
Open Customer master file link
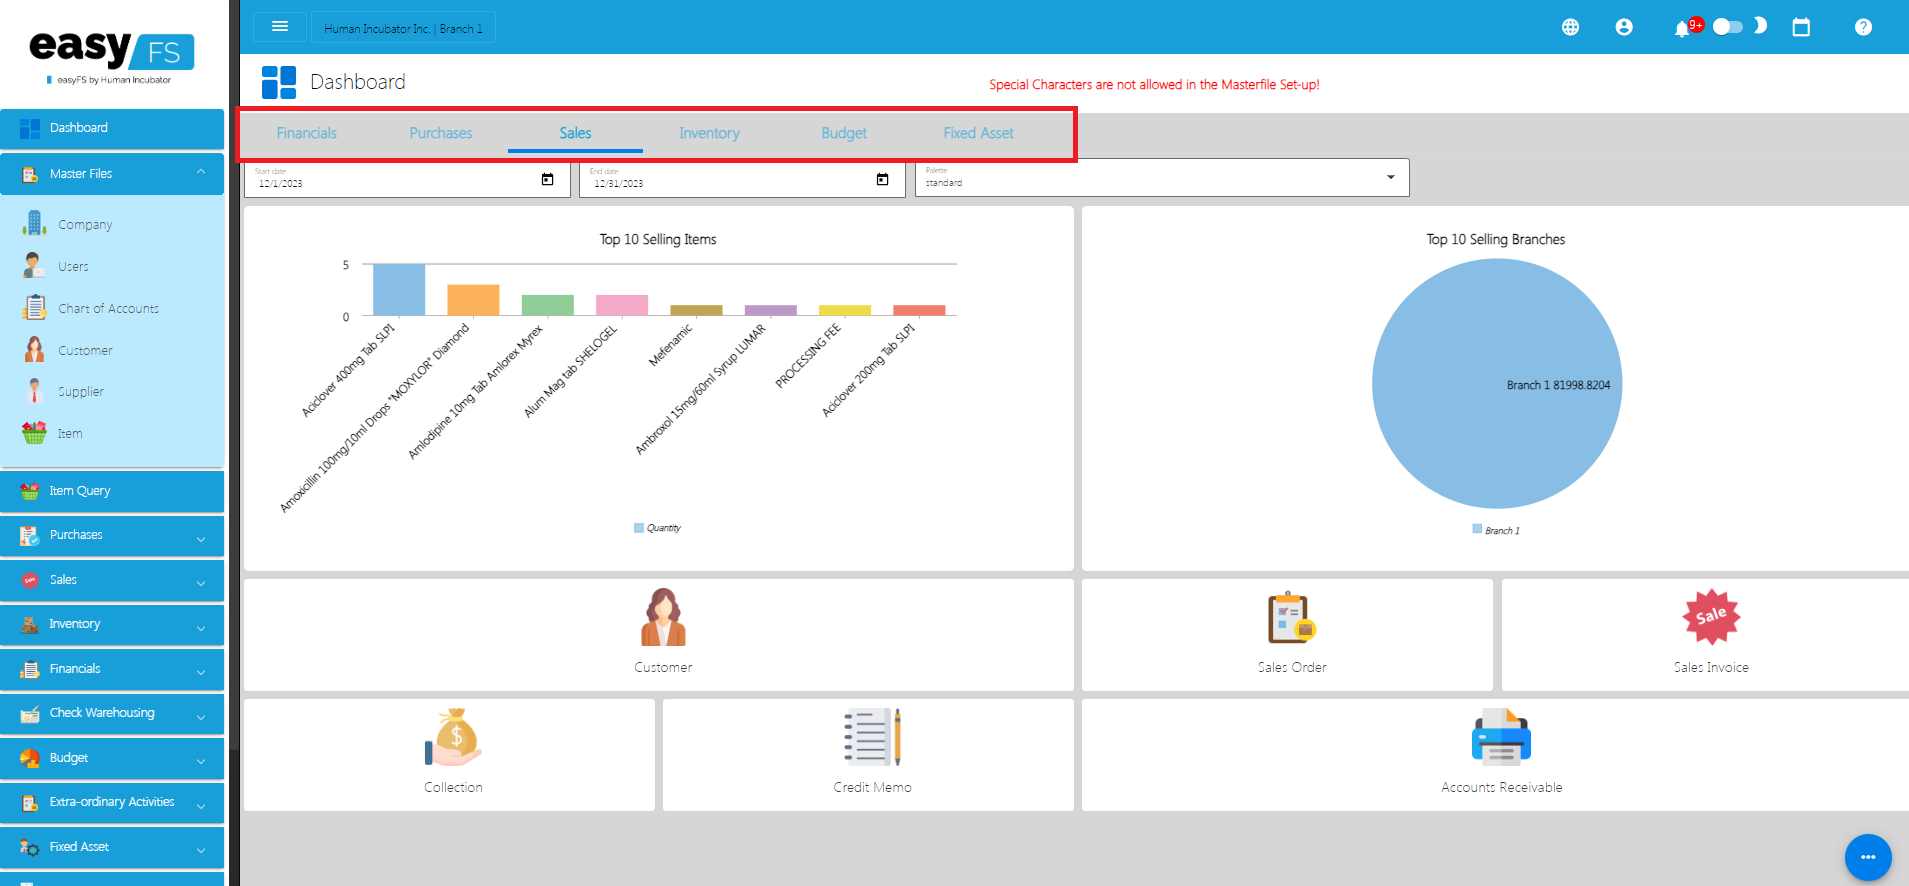click(x=85, y=350)
